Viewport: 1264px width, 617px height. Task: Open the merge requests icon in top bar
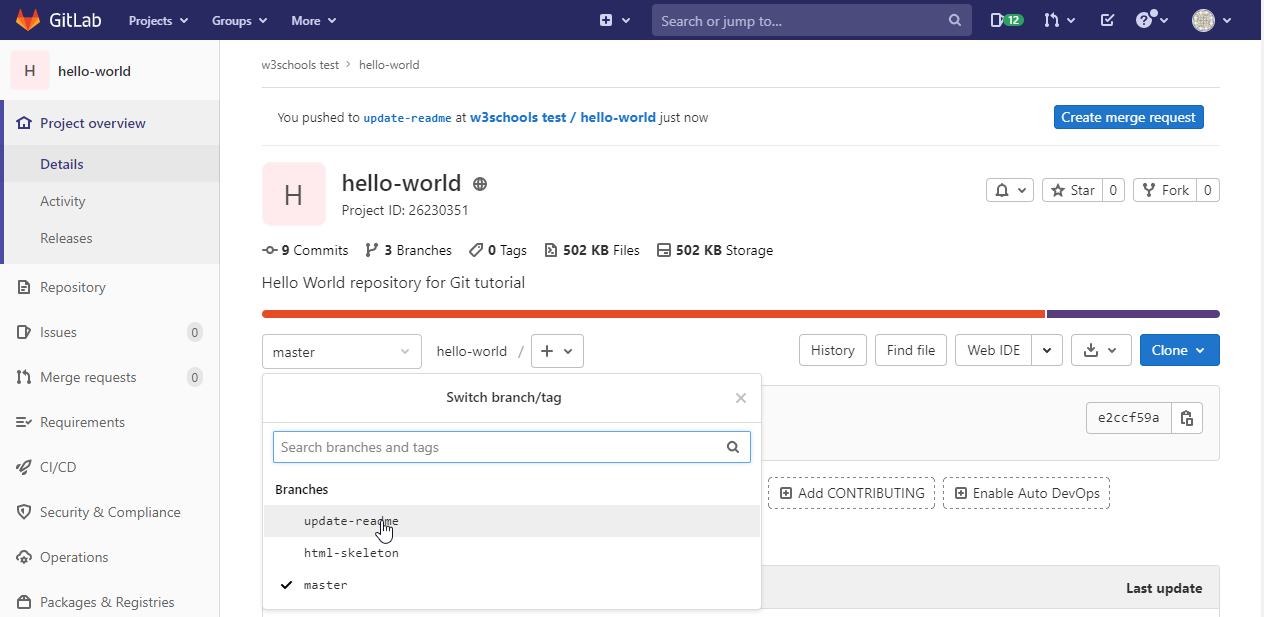tap(1059, 20)
